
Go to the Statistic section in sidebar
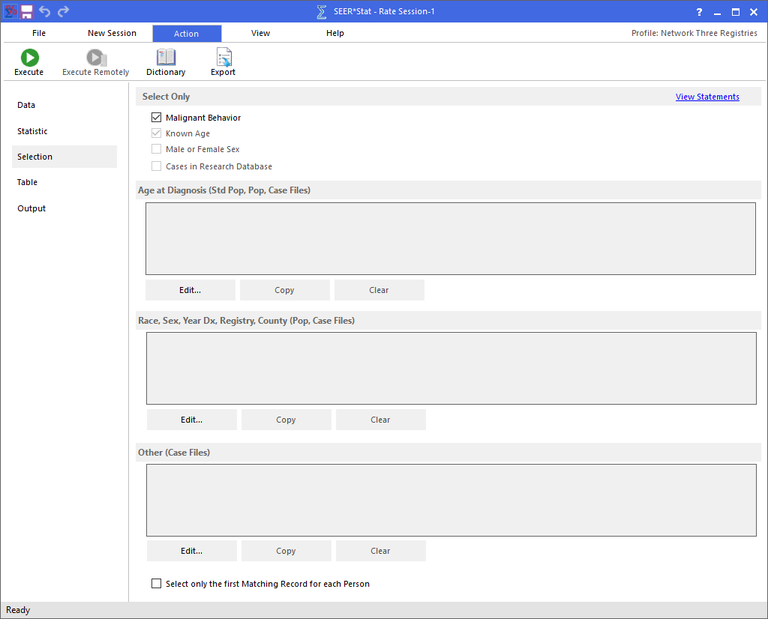tap(32, 131)
